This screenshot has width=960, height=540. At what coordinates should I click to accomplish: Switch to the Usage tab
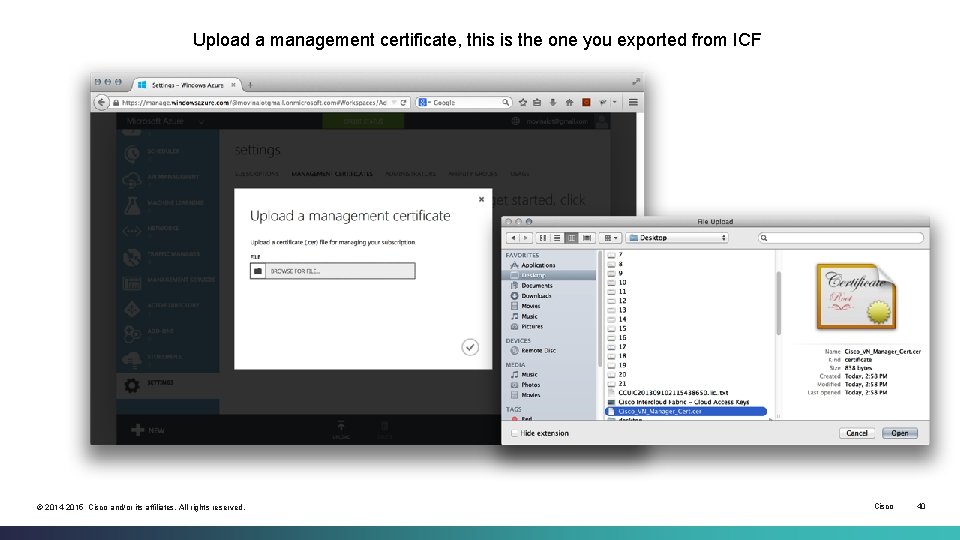(519, 174)
